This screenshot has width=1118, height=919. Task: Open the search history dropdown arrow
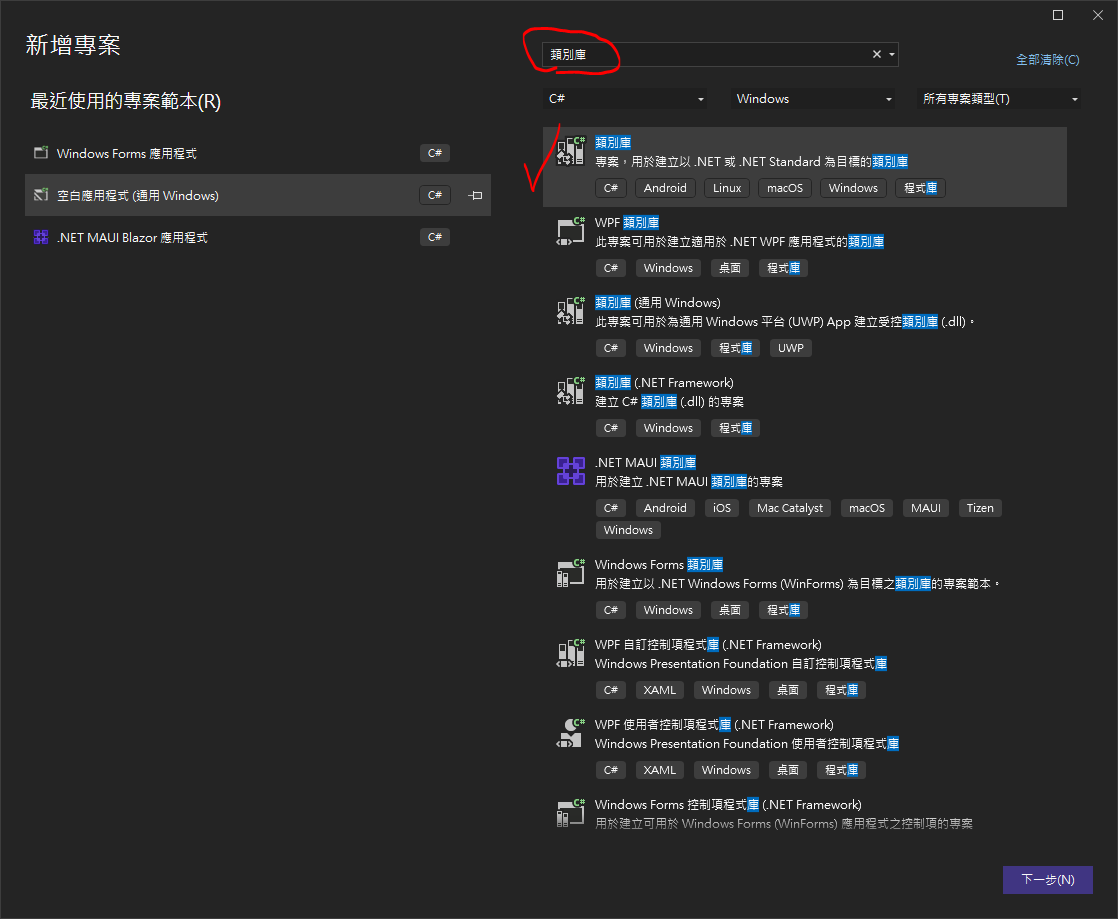[x=891, y=54]
